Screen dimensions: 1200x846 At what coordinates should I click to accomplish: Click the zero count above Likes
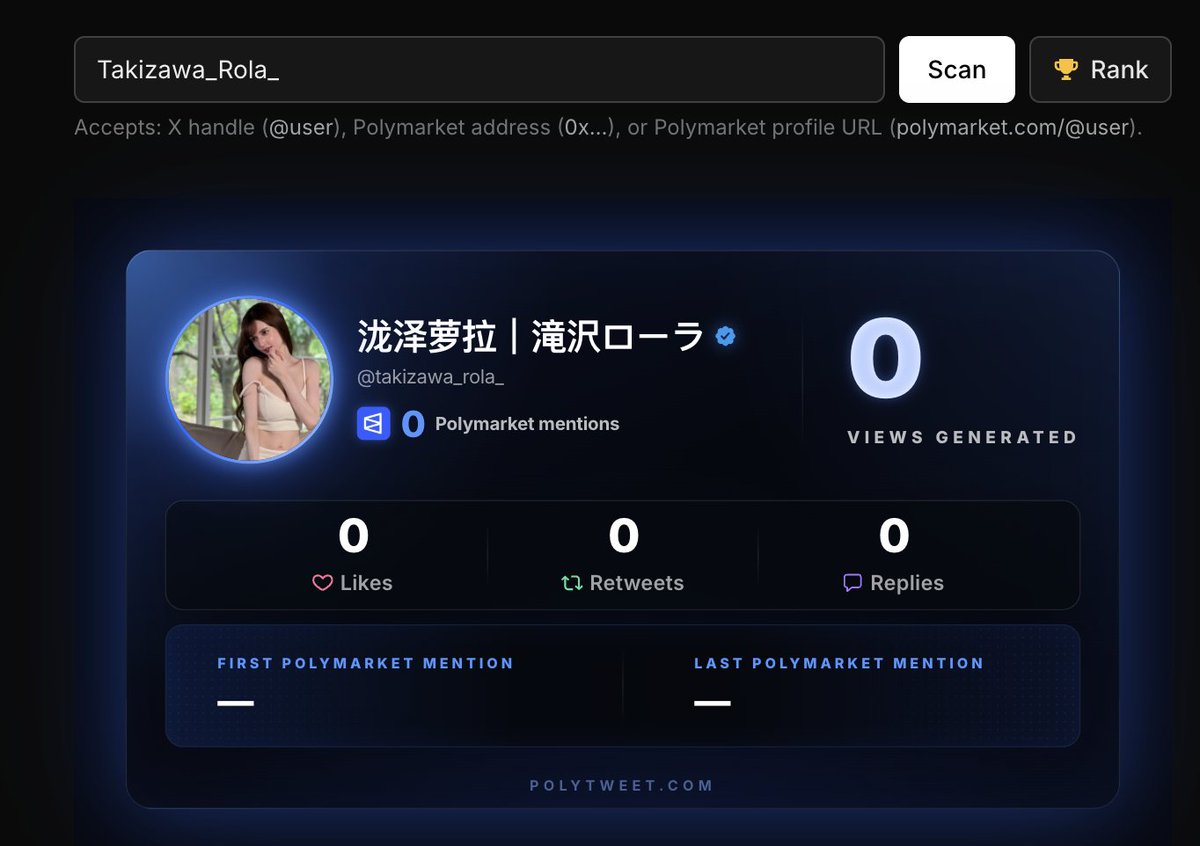(353, 536)
